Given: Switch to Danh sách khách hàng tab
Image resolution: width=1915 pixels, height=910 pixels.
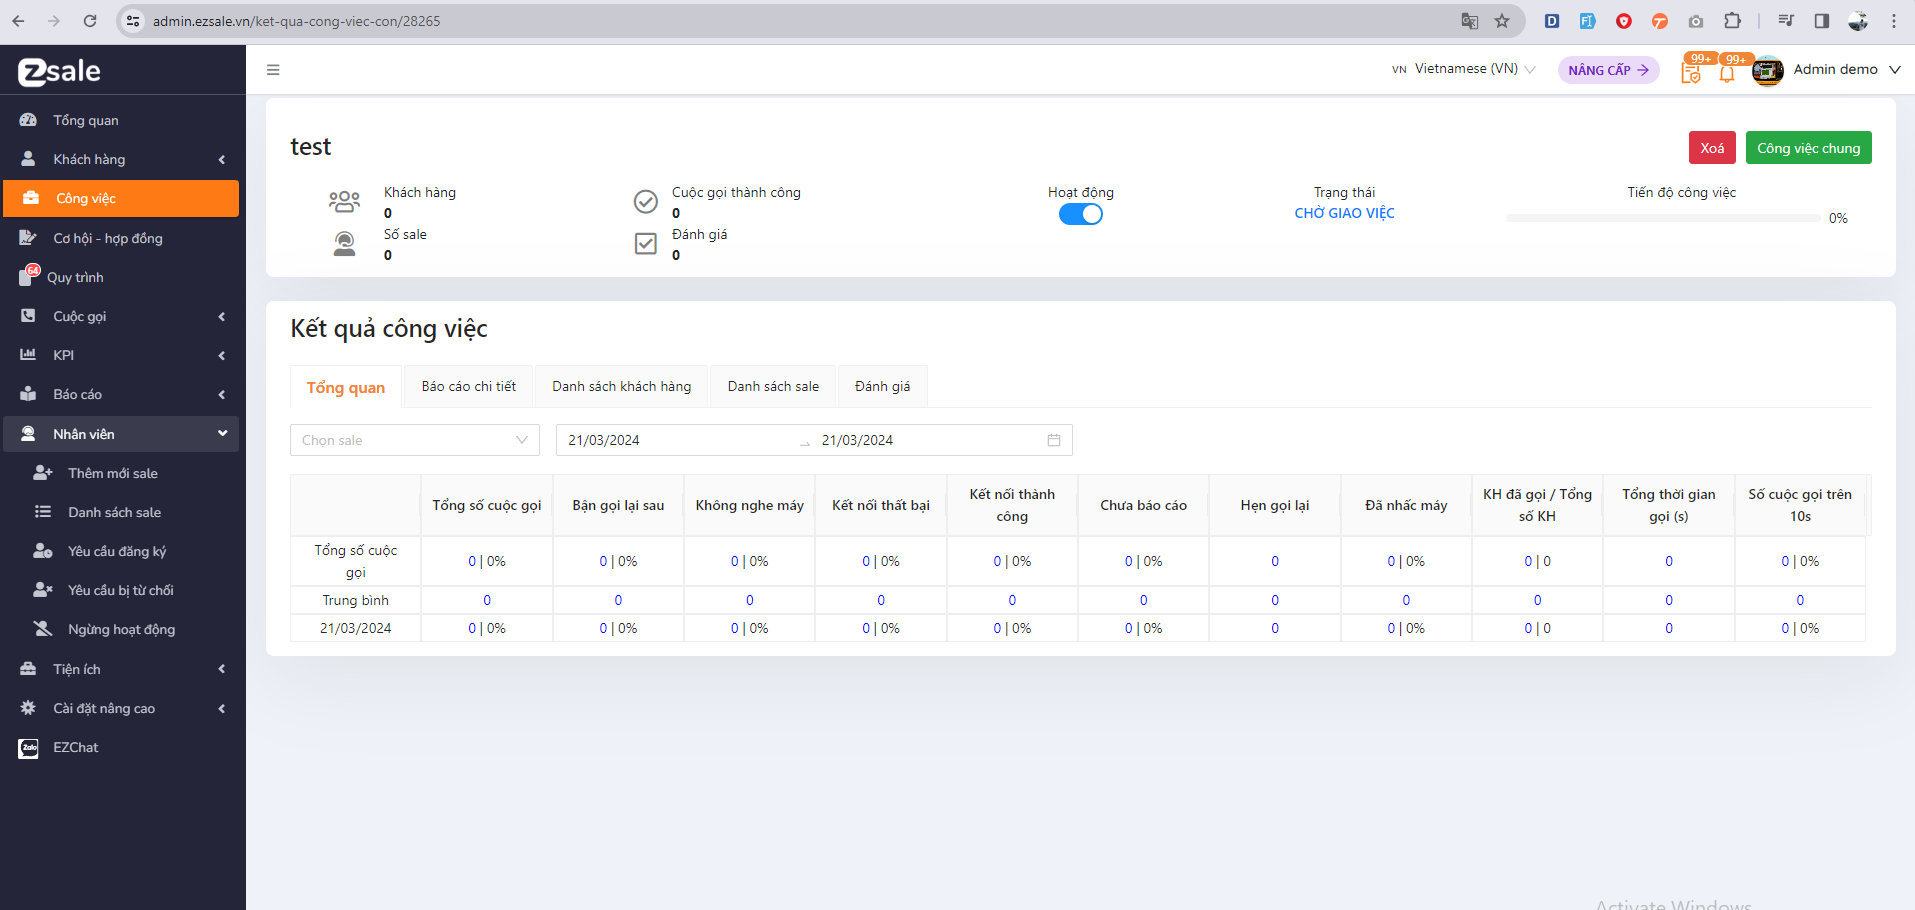Looking at the screenshot, I should [622, 386].
